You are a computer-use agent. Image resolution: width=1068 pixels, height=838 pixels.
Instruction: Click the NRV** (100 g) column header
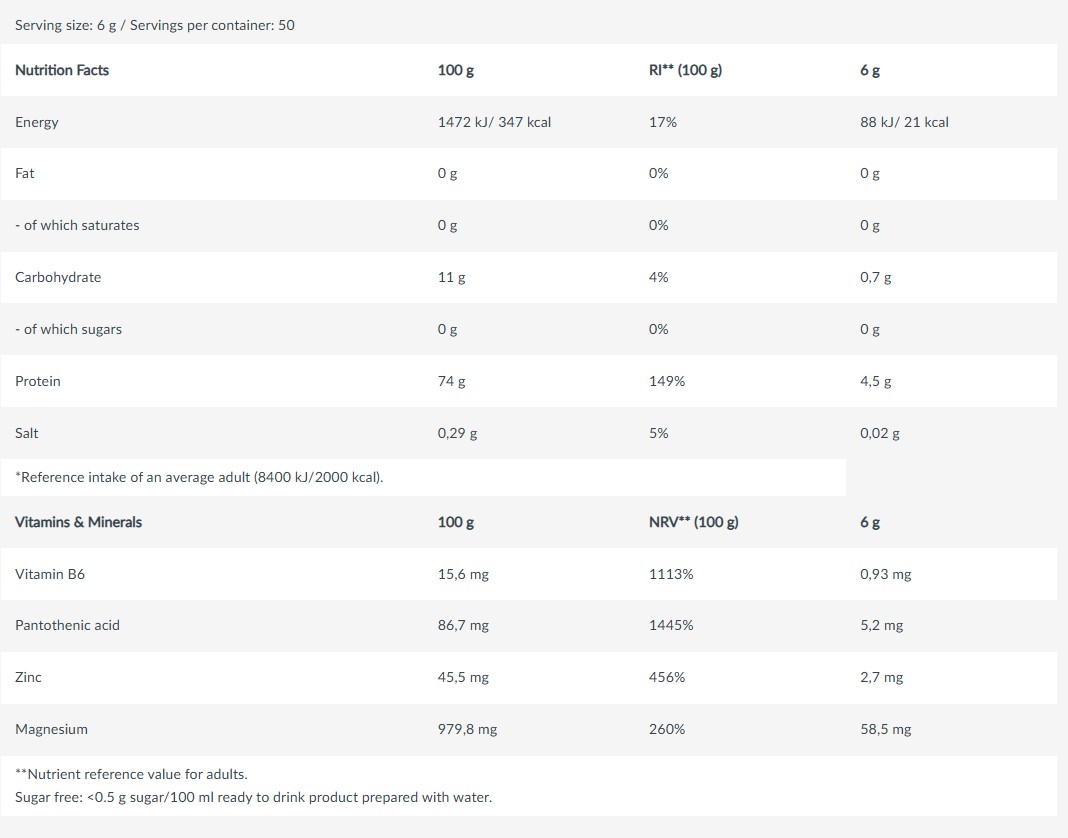pos(693,522)
